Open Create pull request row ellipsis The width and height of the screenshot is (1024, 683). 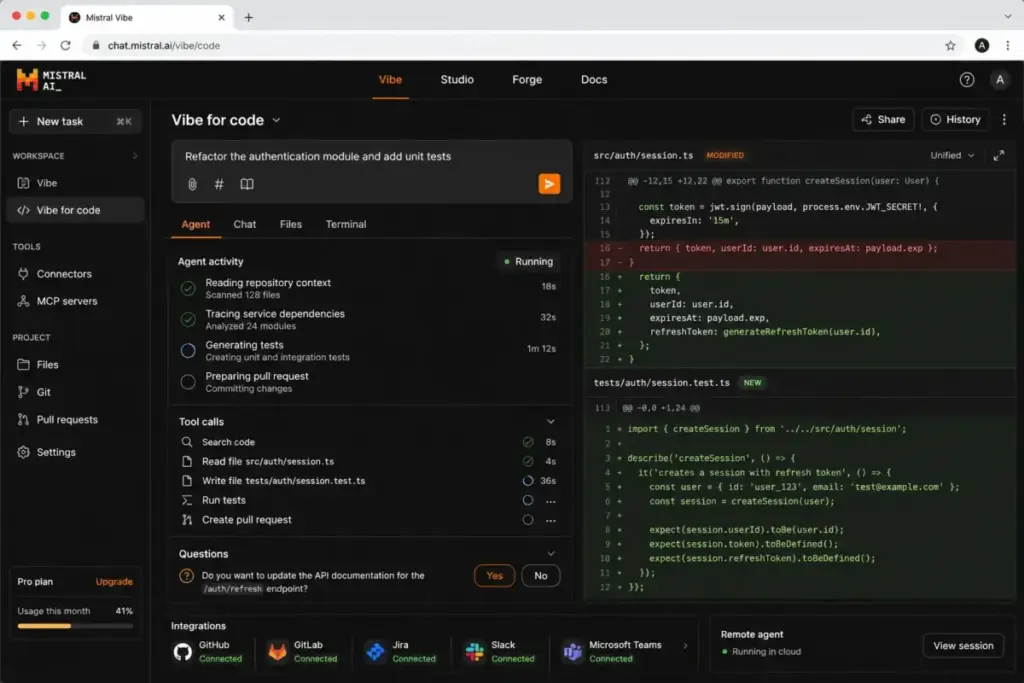pyautogui.click(x=551, y=520)
